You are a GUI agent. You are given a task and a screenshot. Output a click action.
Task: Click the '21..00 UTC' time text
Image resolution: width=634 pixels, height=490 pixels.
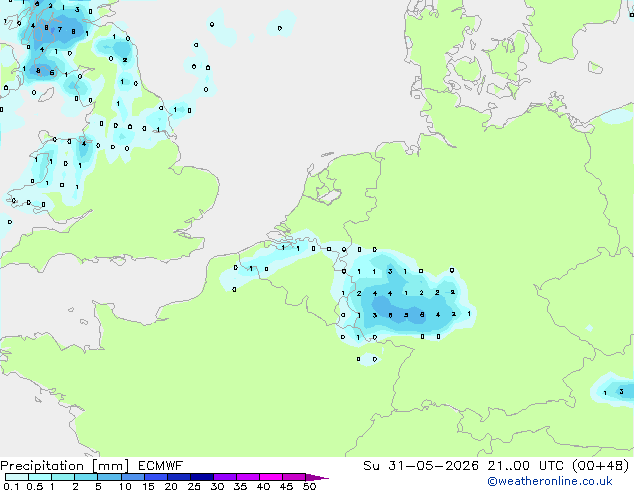(526, 466)
